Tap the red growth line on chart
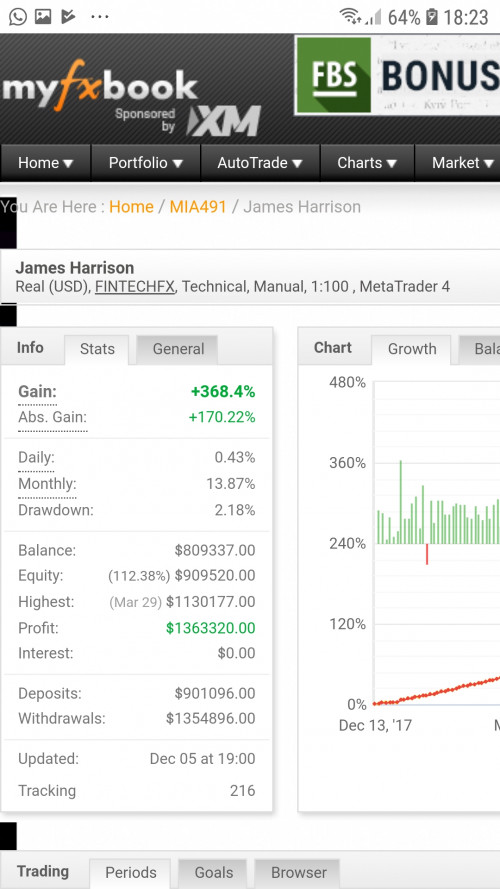 pos(437,692)
